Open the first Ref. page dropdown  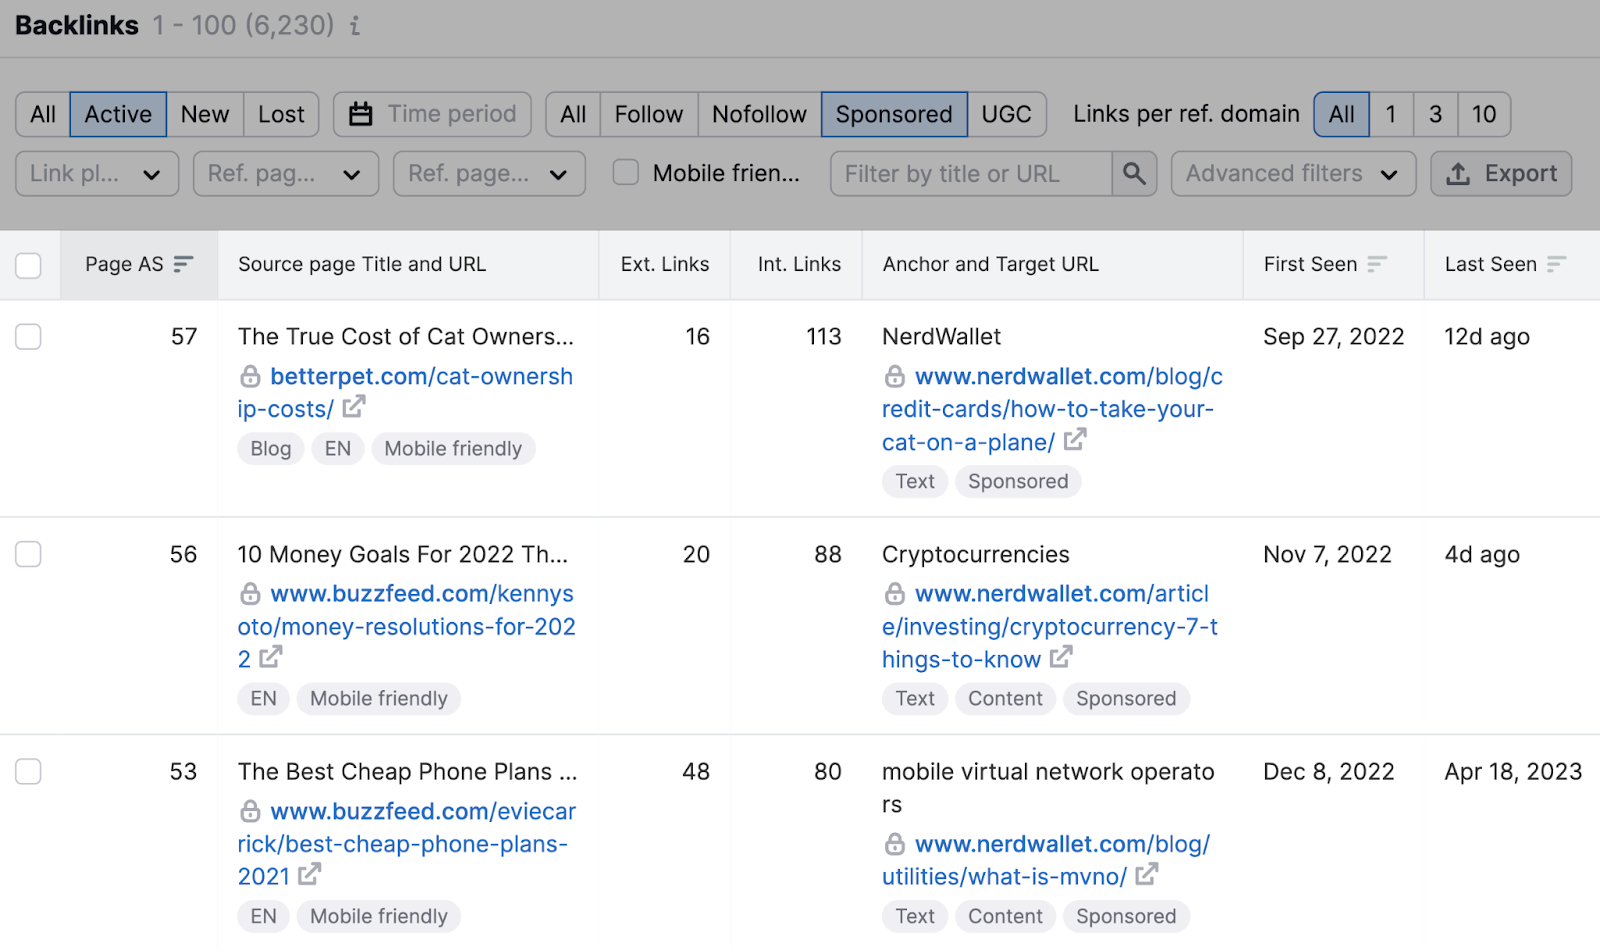(286, 174)
